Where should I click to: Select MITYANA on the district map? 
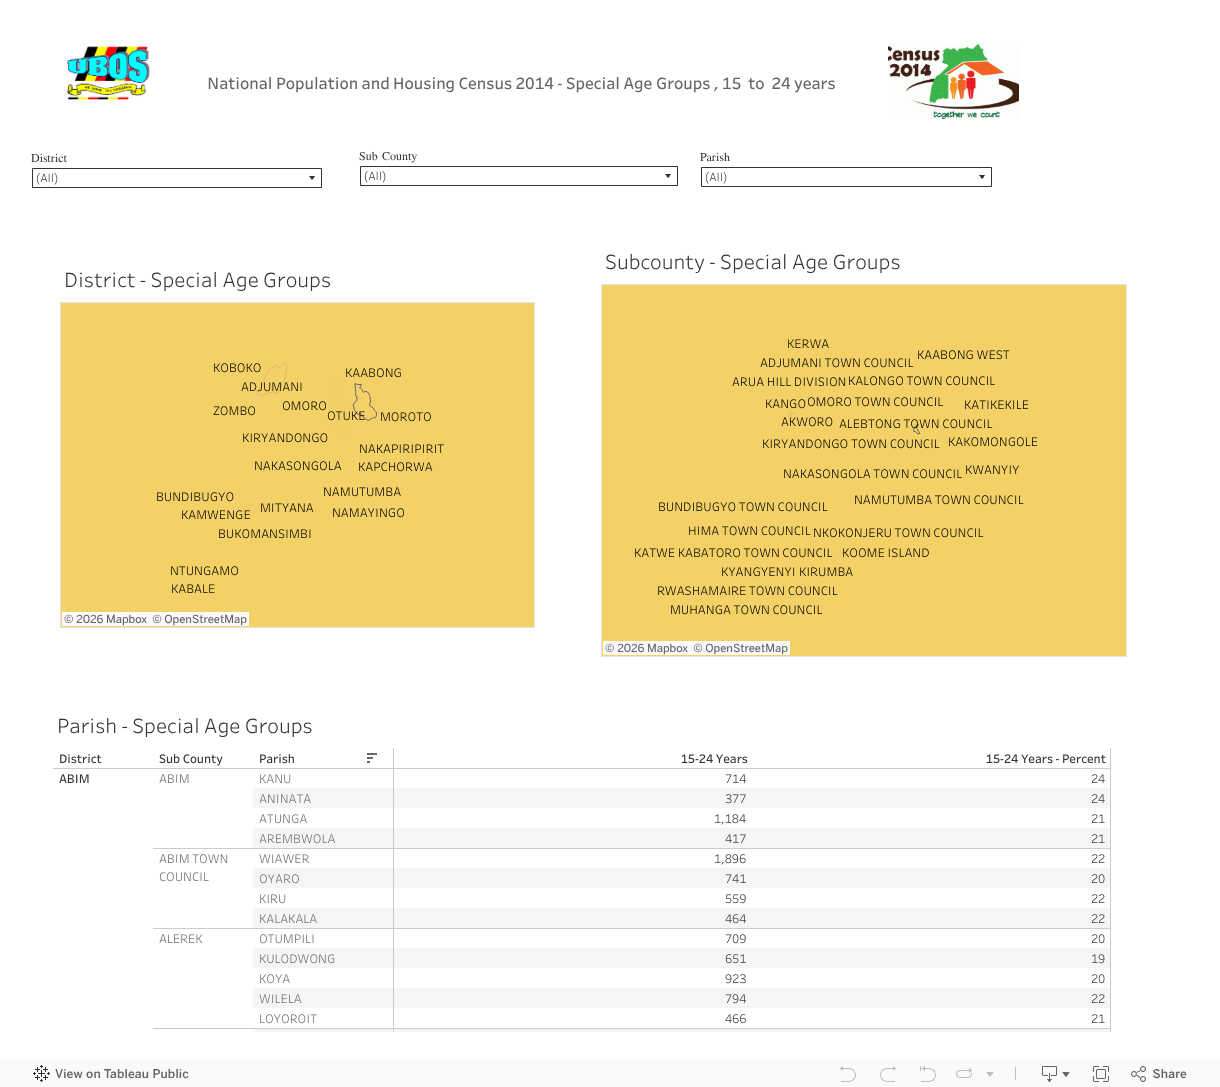[287, 508]
